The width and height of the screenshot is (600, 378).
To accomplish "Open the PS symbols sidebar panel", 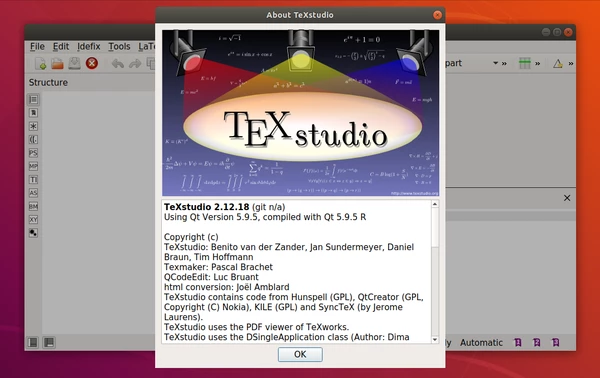I will pos(33,153).
